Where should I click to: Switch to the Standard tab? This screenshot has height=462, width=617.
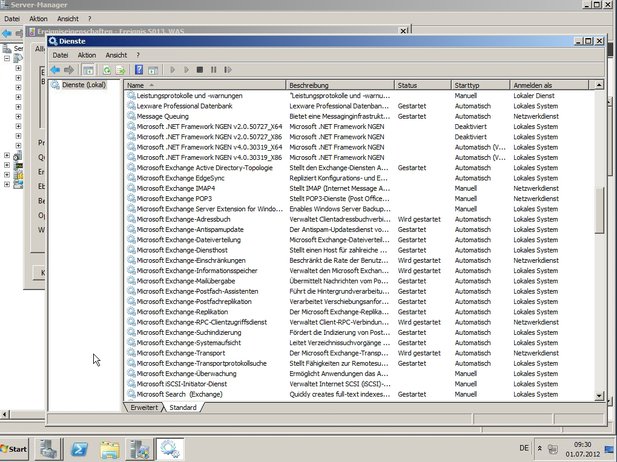[183, 407]
